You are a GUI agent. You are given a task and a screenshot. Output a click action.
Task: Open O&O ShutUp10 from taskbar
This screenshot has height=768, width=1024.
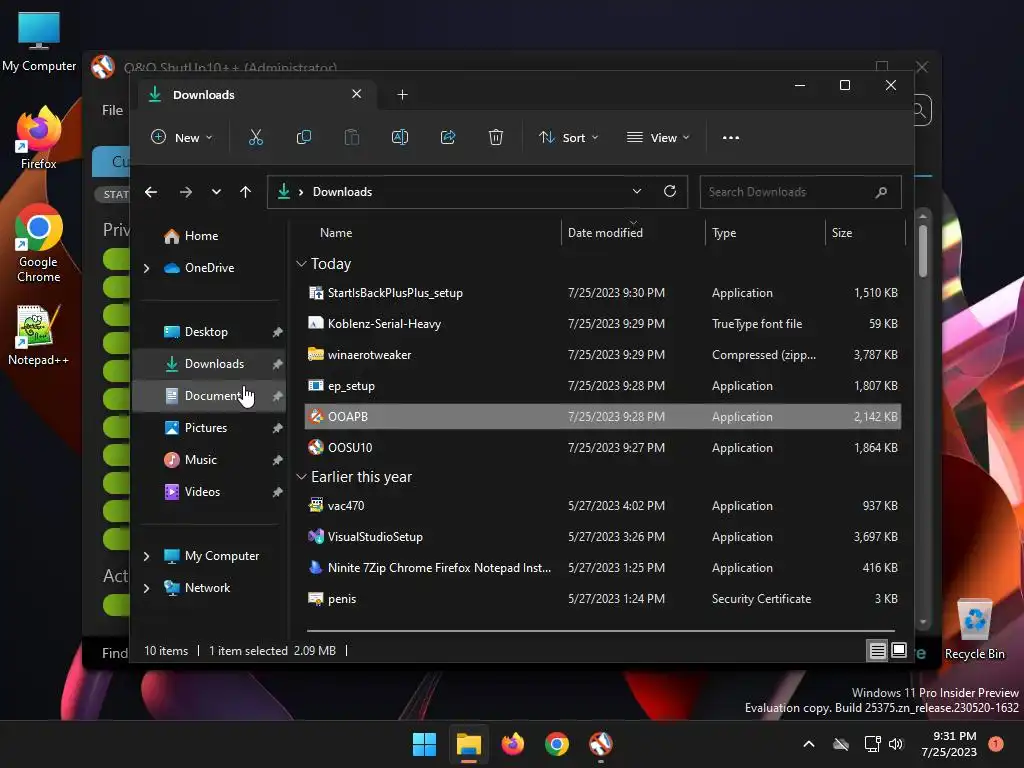[601, 744]
